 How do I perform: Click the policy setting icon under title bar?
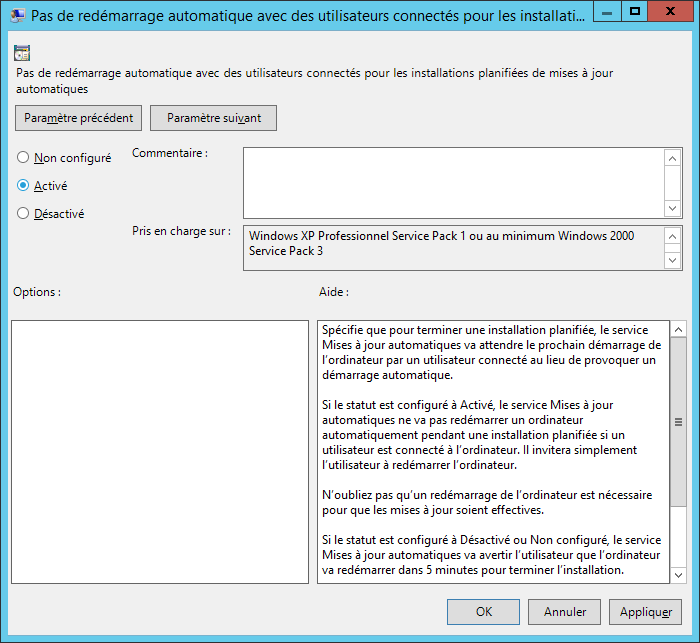click(x=22, y=53)
